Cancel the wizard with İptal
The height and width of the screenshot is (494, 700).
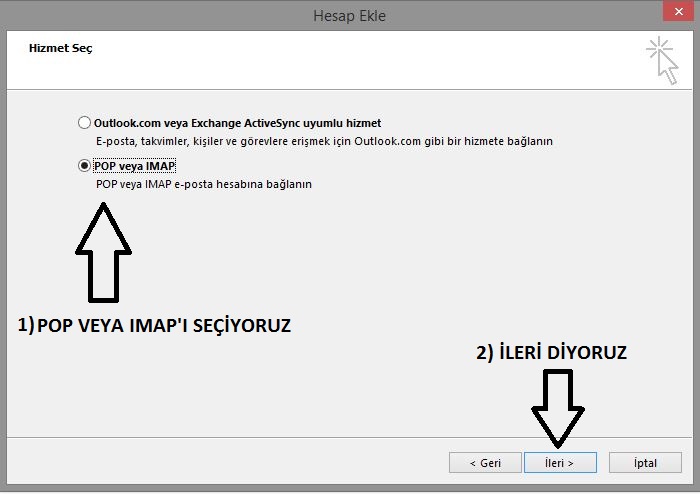click(644, 463)
